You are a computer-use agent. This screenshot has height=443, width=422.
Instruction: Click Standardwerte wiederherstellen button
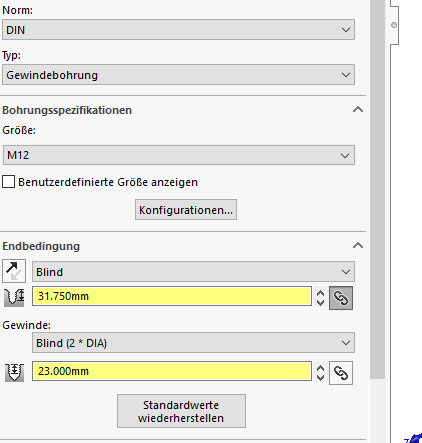click(x=181, y=411)
